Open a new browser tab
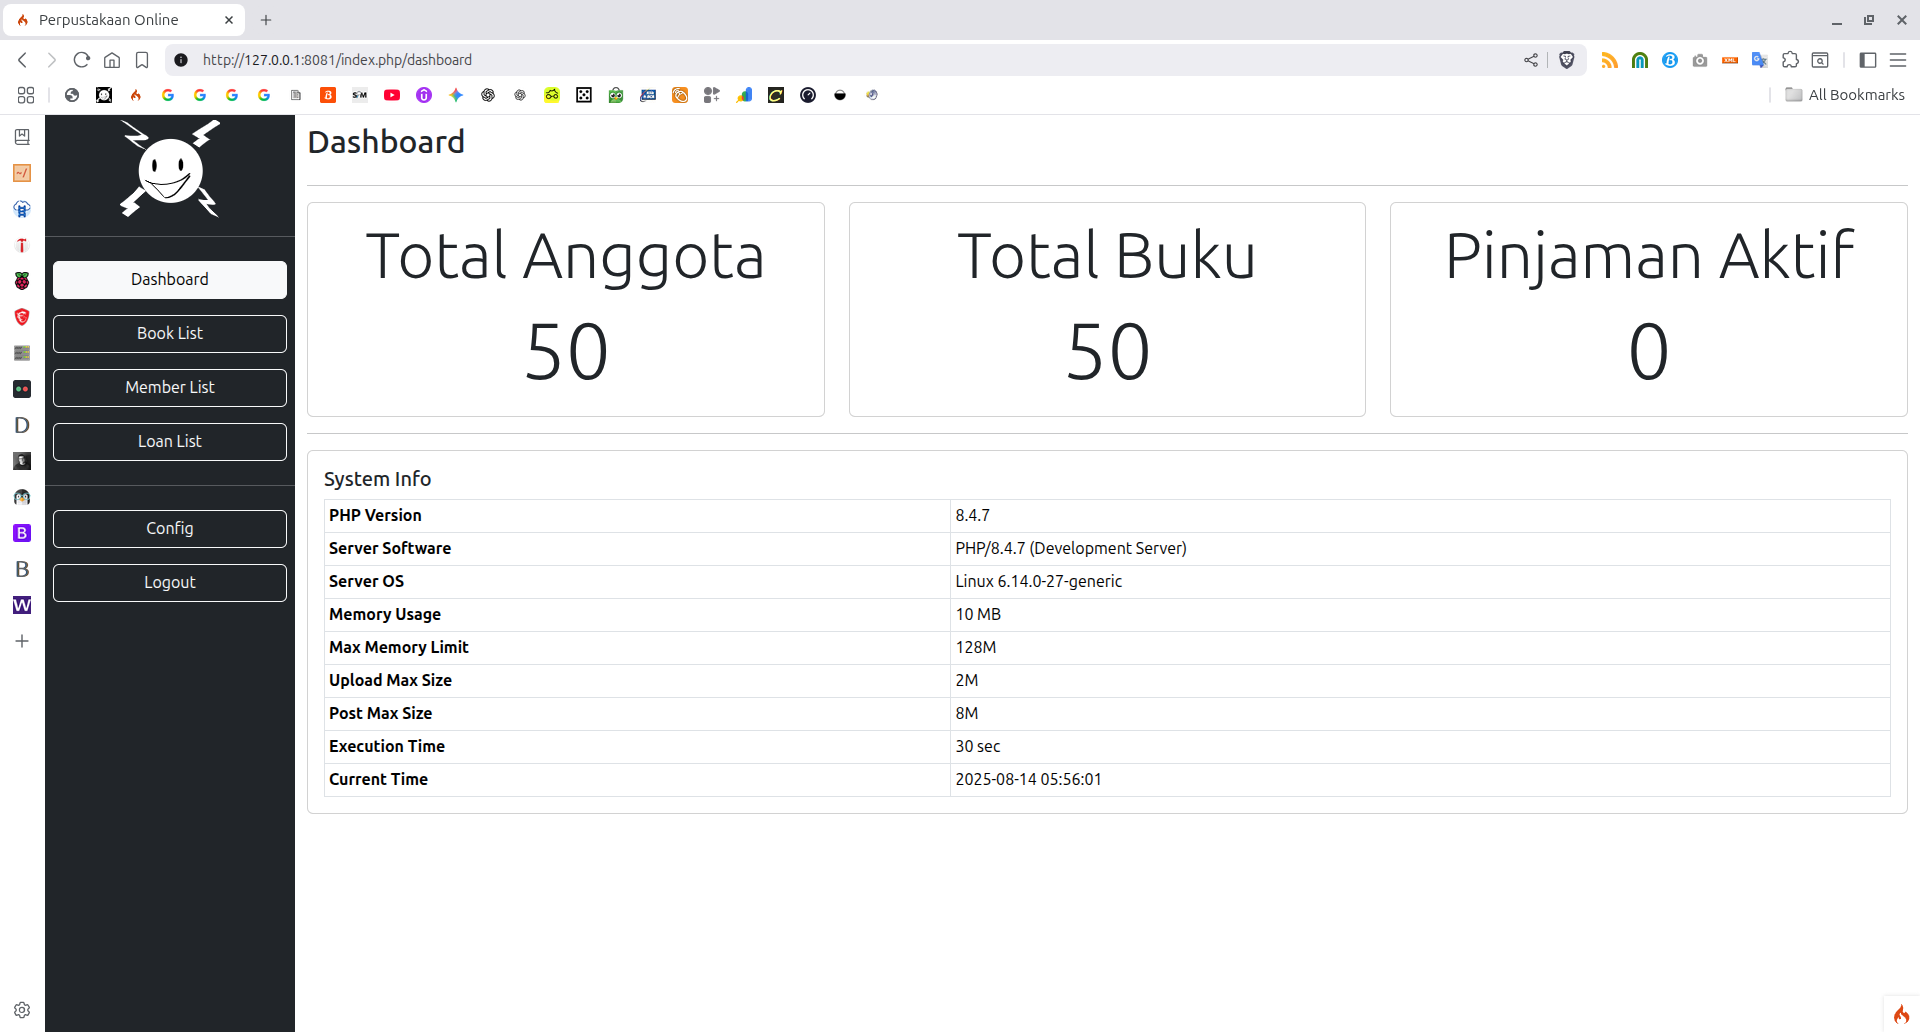Image resolution: width=1920 pixels, height=1032 pixels. click(266, 20)
